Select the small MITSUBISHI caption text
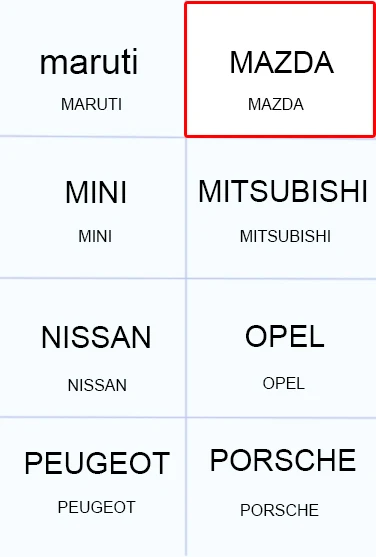This screenshot has width=376, height=557. [x=285, y=236]
